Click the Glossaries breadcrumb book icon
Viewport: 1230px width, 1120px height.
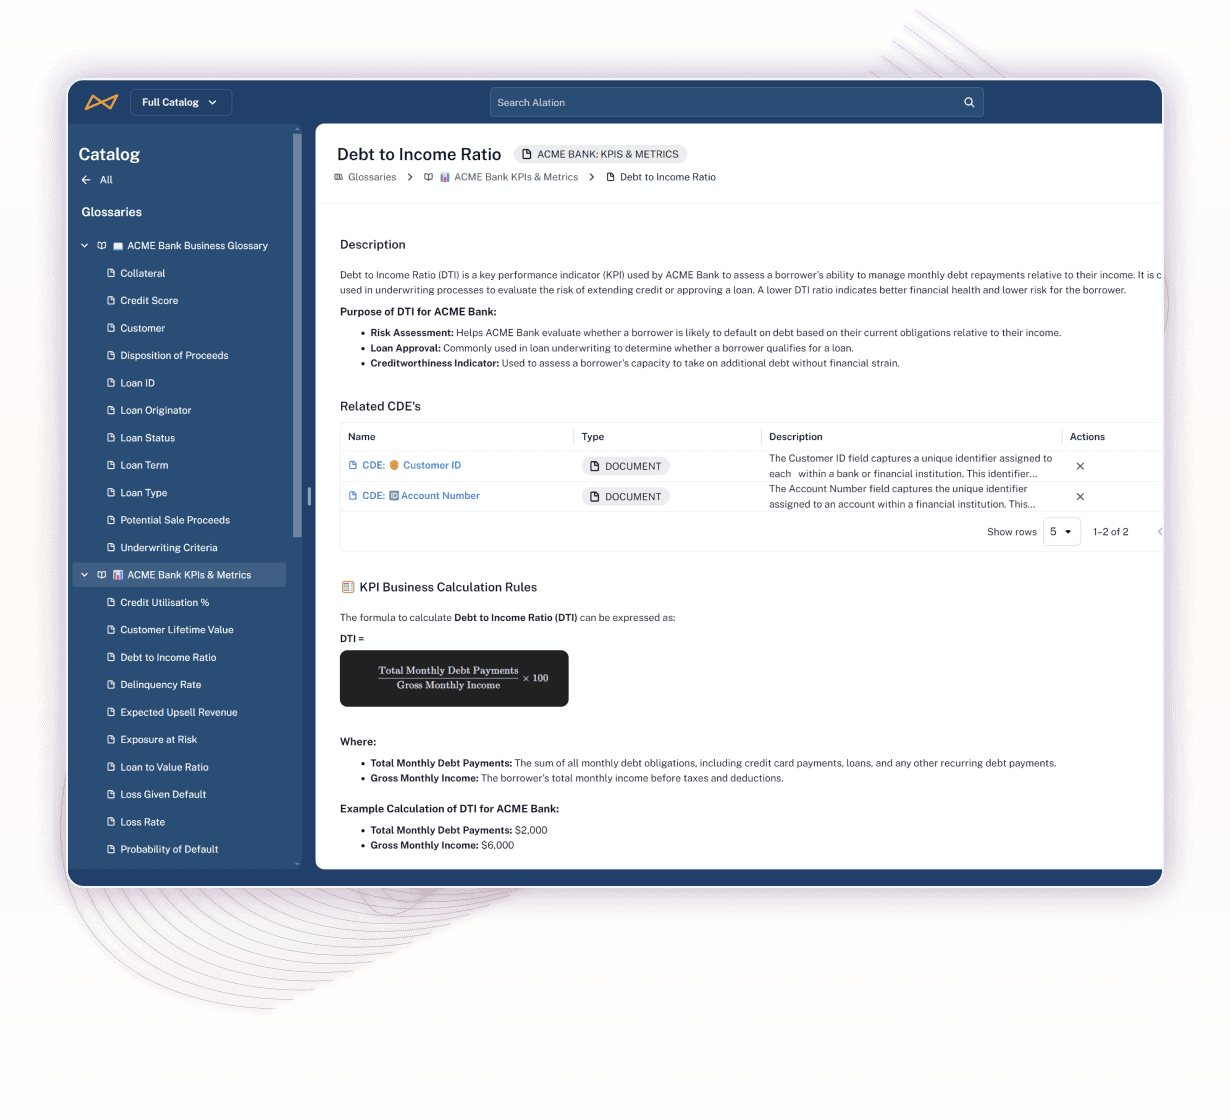tap(339, 177)
